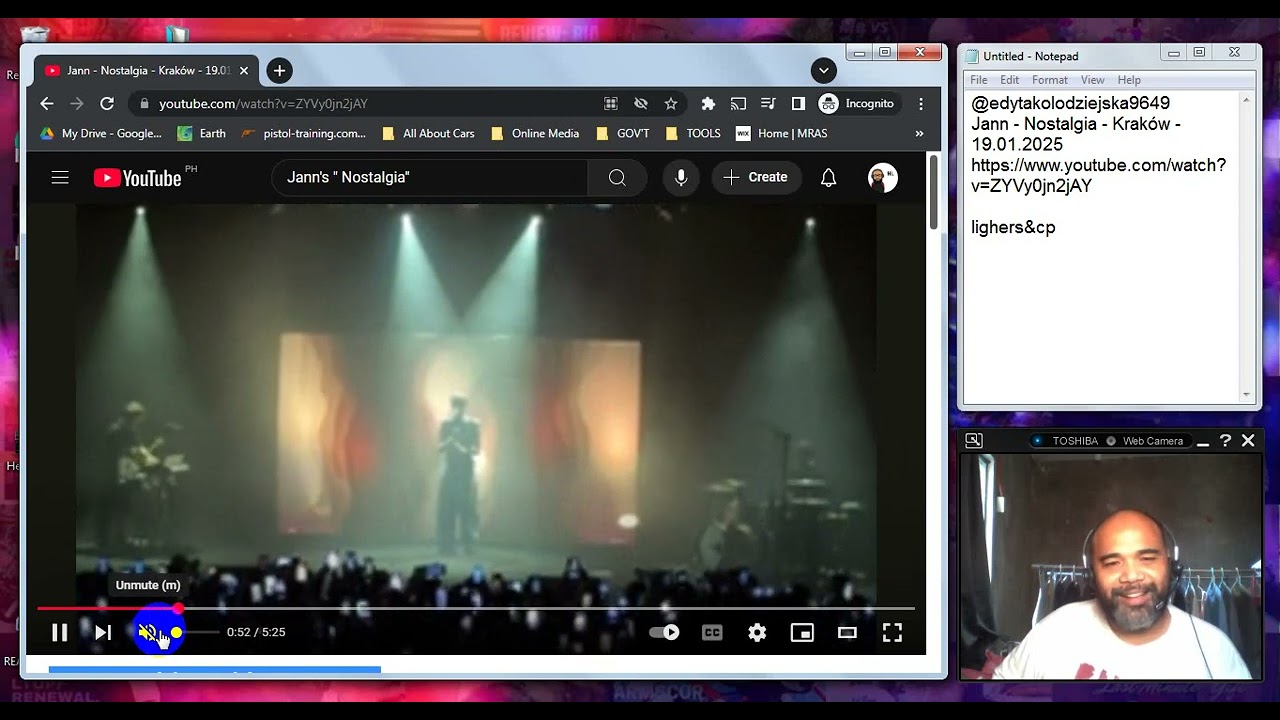Open a new Chrome tab
The height and width of the screenshot is (720, 1280).
coord(279,70)
